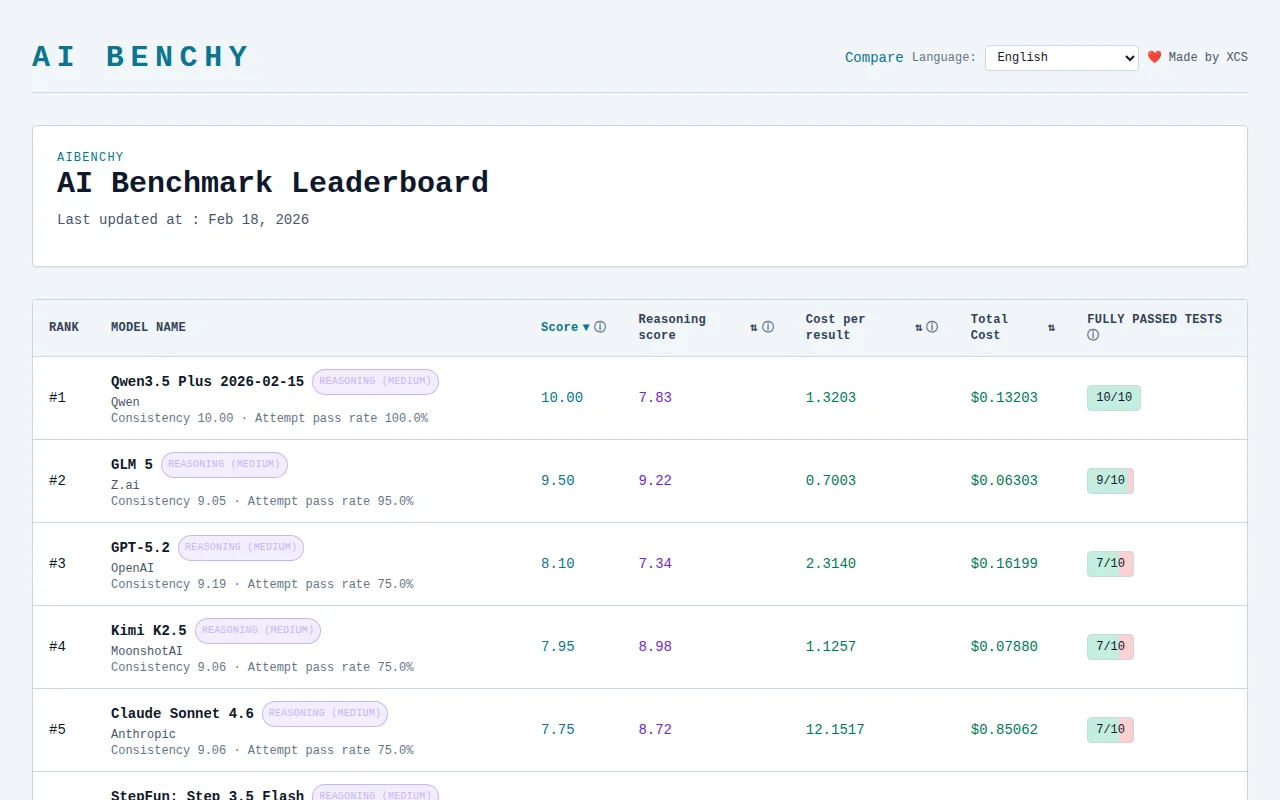The height and width of the screenshot is (800, 1280).
Task: Click the MoonshotAI provider label
Action: coord(147,651)
